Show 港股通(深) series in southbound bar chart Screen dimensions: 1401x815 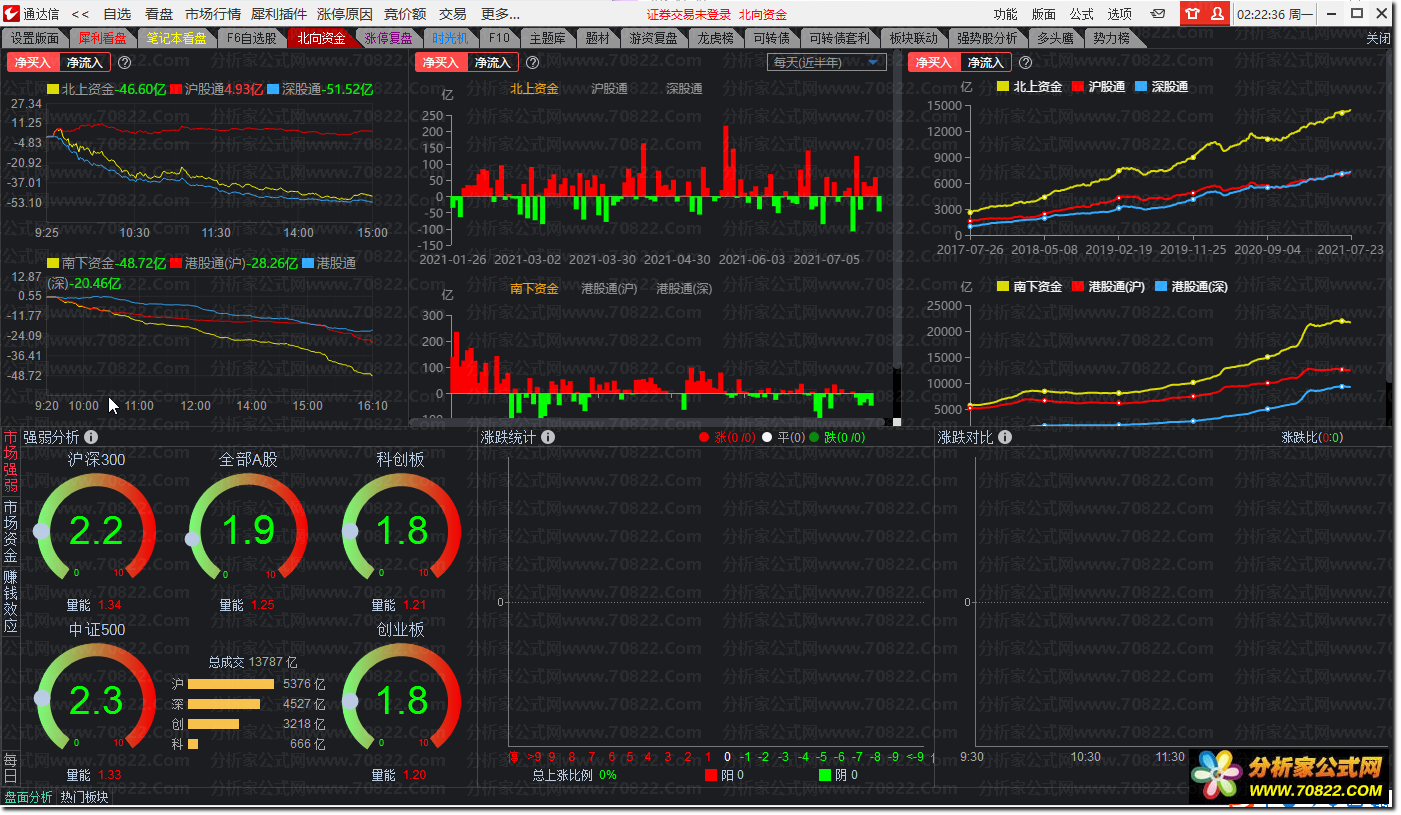pos(684,289)
